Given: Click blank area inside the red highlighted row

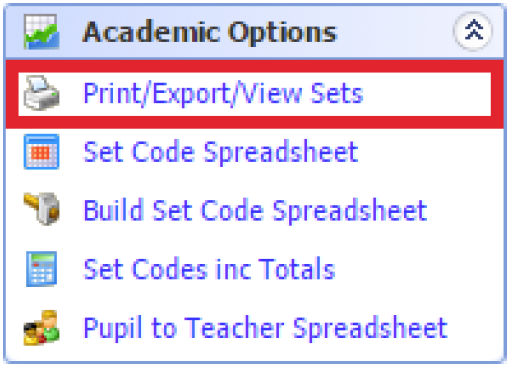Looking at the screenshot, I should click(x=427, y=94).
